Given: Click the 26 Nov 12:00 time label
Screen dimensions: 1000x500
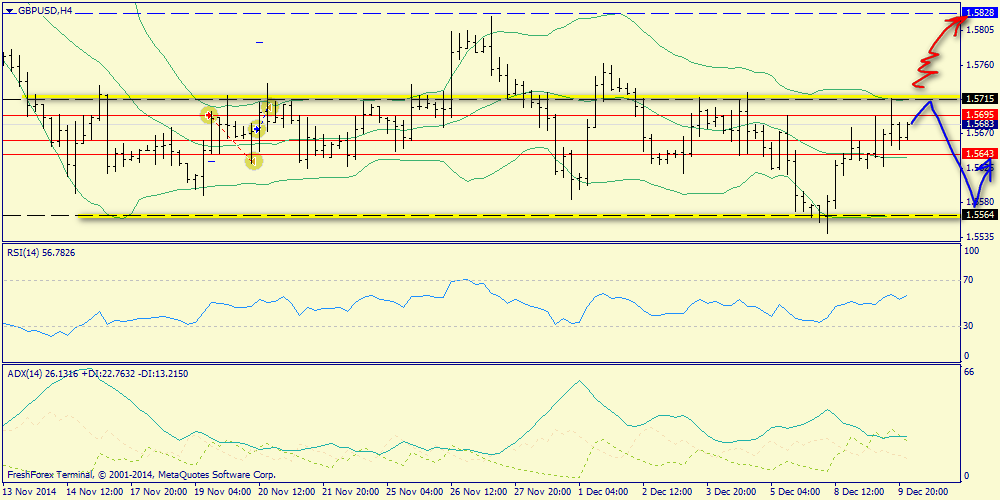Looking at the screenshot, I should pos(479,492).
